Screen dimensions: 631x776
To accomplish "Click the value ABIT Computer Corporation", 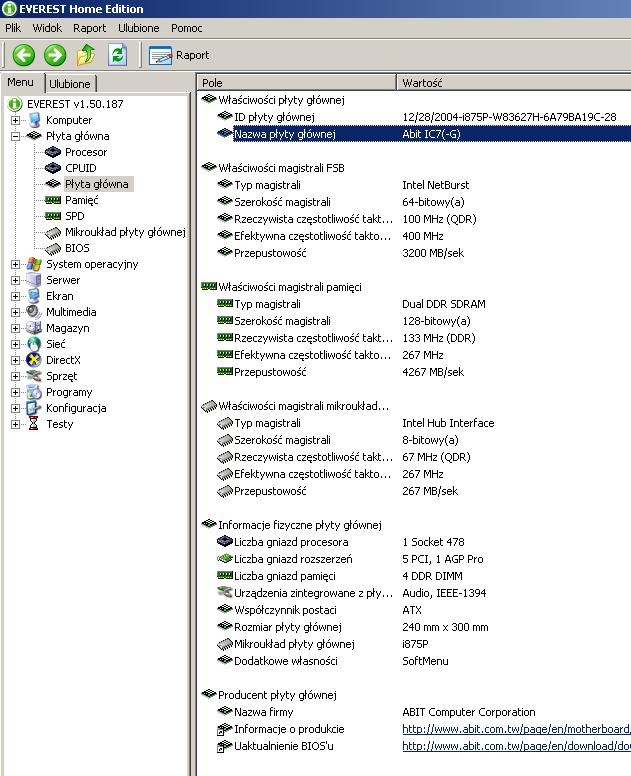I will (x=469, y=712).
